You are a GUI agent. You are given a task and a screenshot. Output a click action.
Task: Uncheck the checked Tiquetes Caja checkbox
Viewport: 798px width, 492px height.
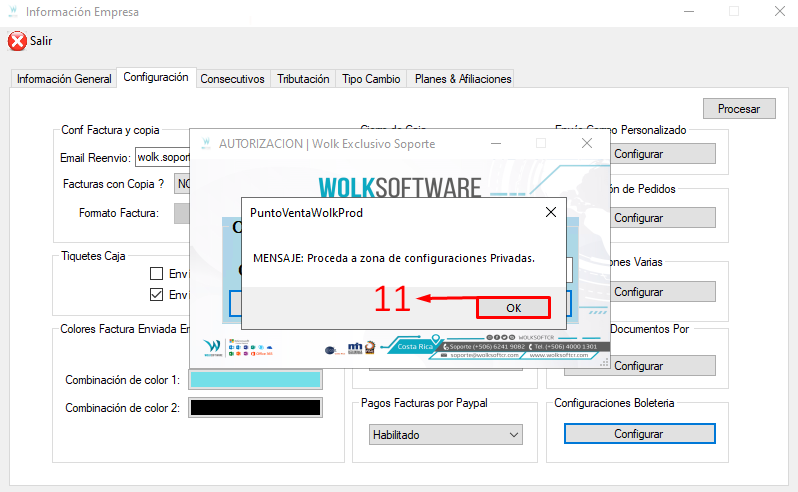[x=156, y=295]
